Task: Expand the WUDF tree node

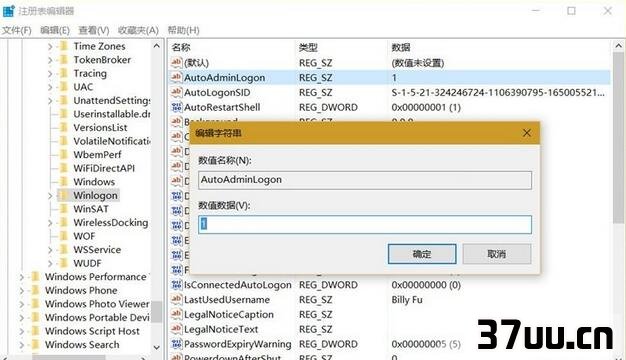Action: 50,264
